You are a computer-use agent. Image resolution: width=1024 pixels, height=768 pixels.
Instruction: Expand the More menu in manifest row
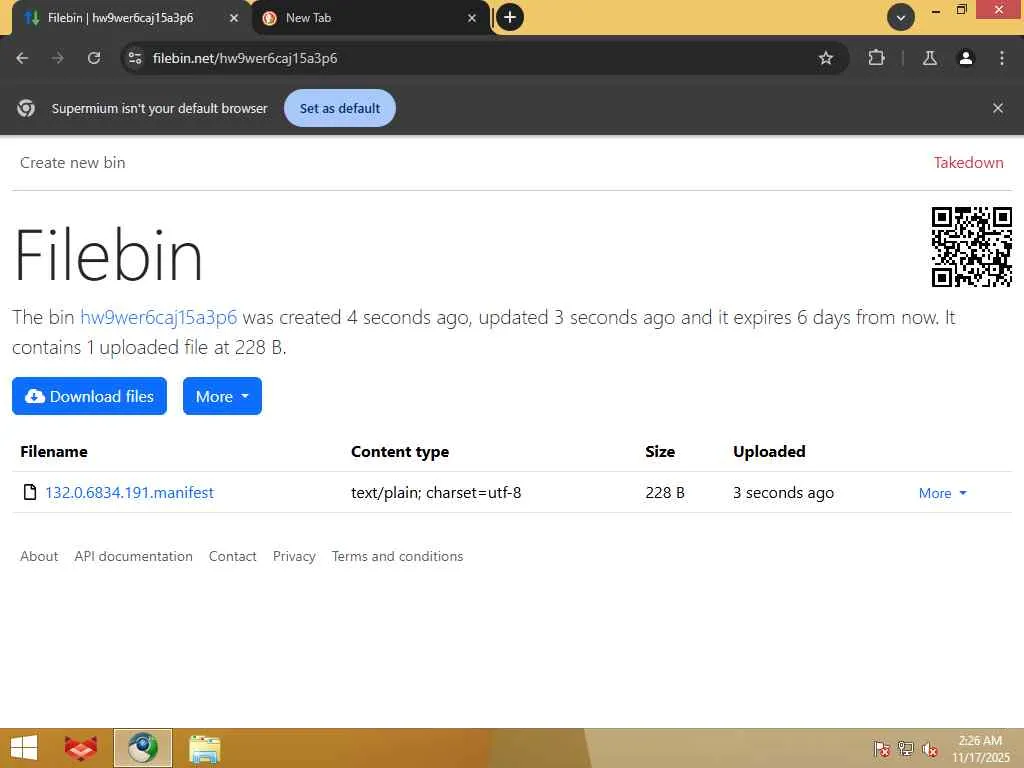click(x=942, y=493)
